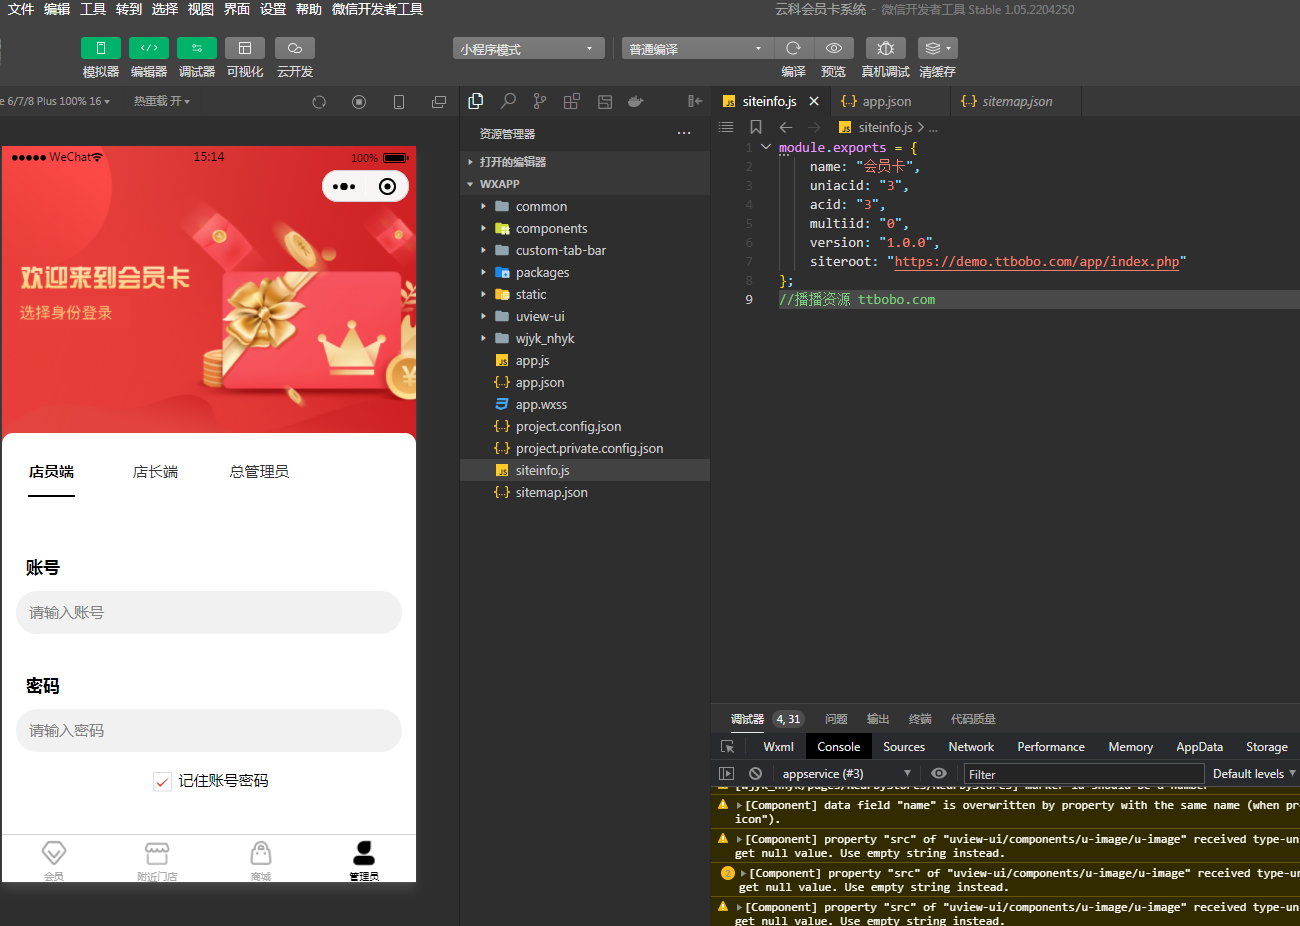Image resolution: width=1300 pixels, height=926 pixels.
Task: Open the Wxml devtools tab
Action: (778, 747)
